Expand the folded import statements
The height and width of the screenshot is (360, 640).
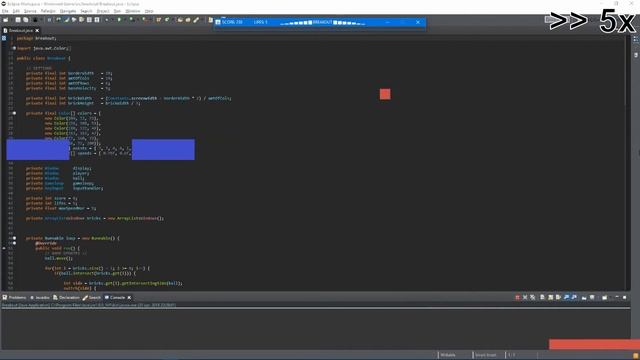tap(14, 48)
